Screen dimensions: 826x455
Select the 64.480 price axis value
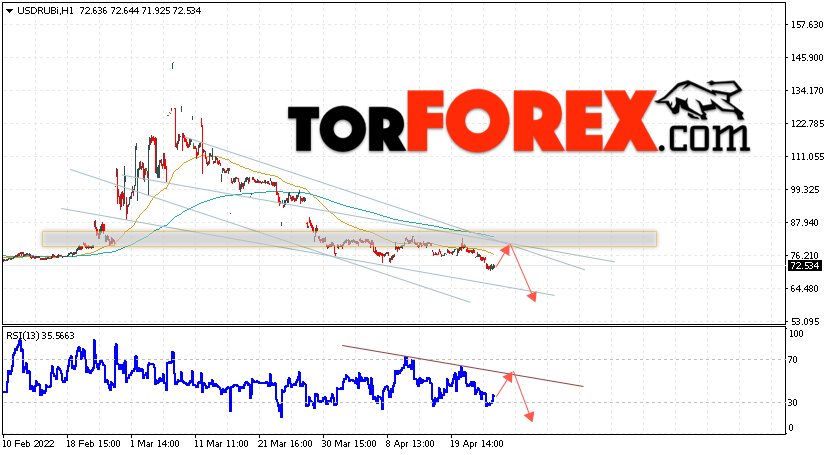(804, 289)
